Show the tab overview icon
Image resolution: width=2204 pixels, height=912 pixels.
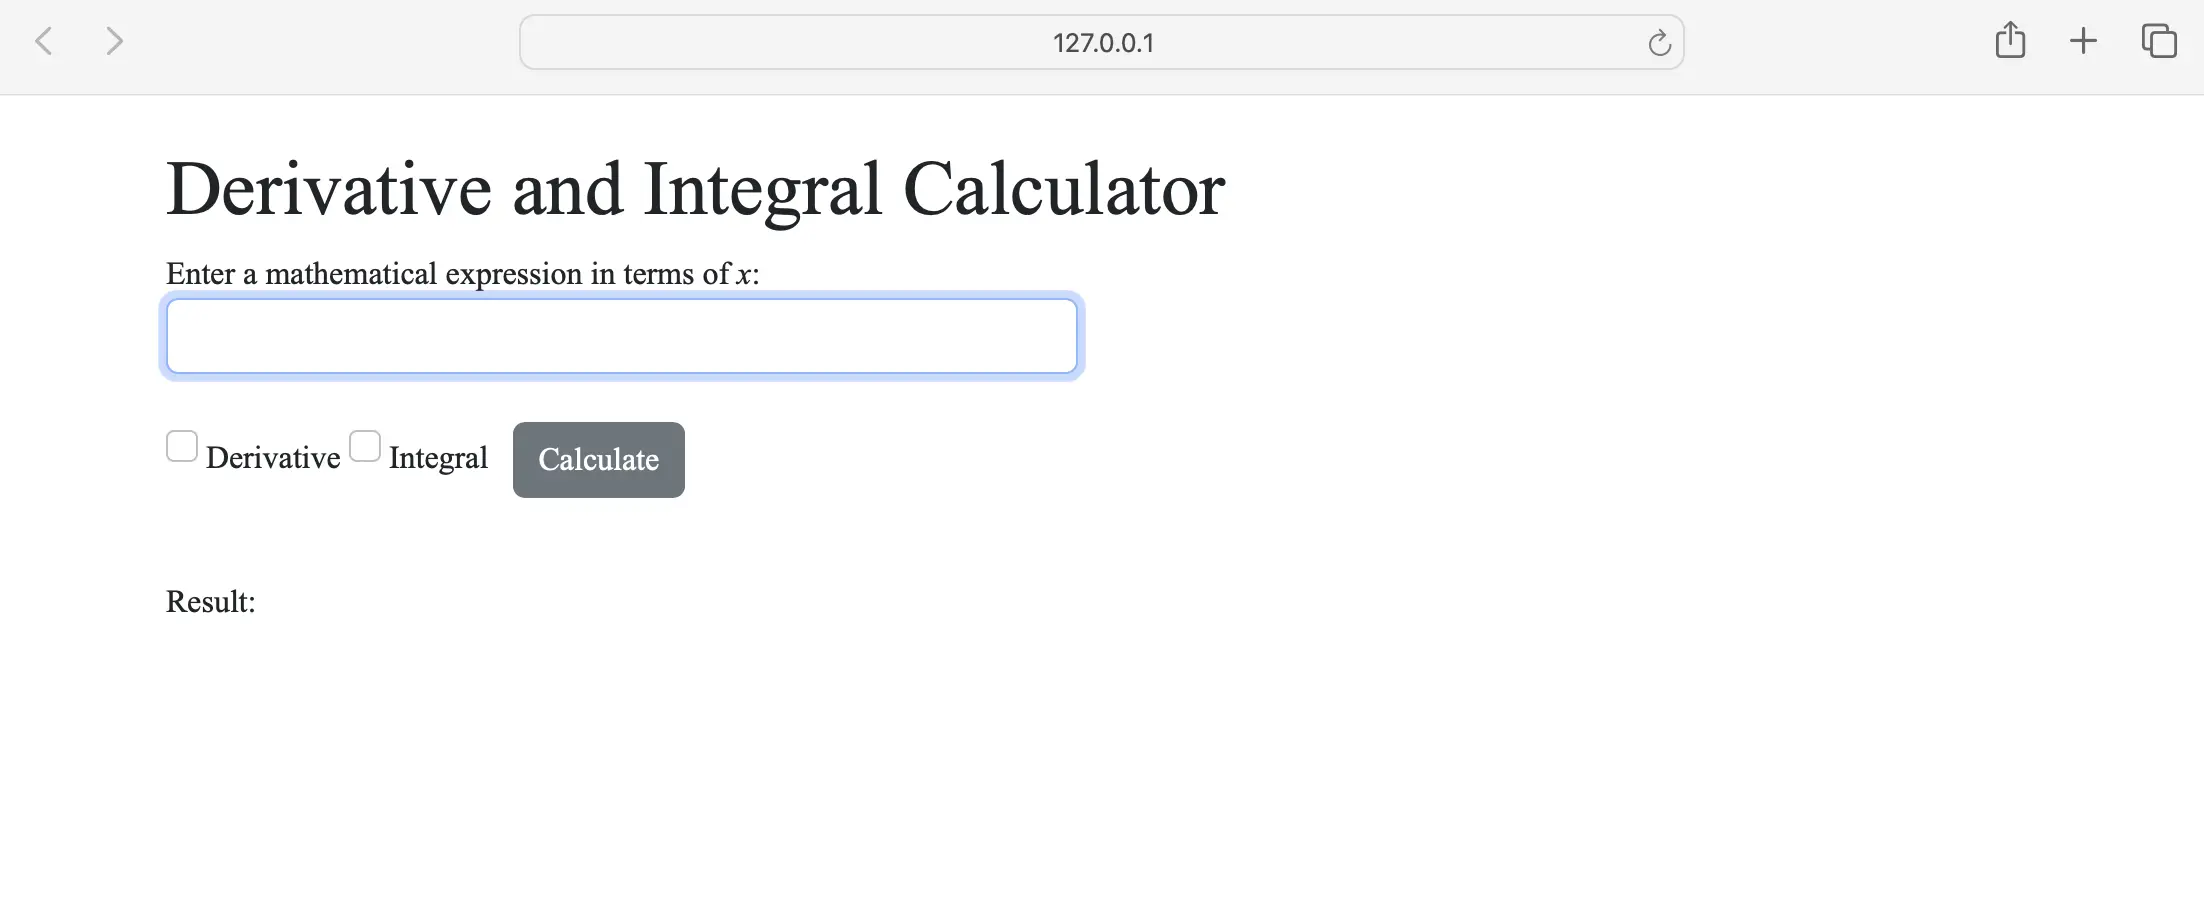point(2158,41)
